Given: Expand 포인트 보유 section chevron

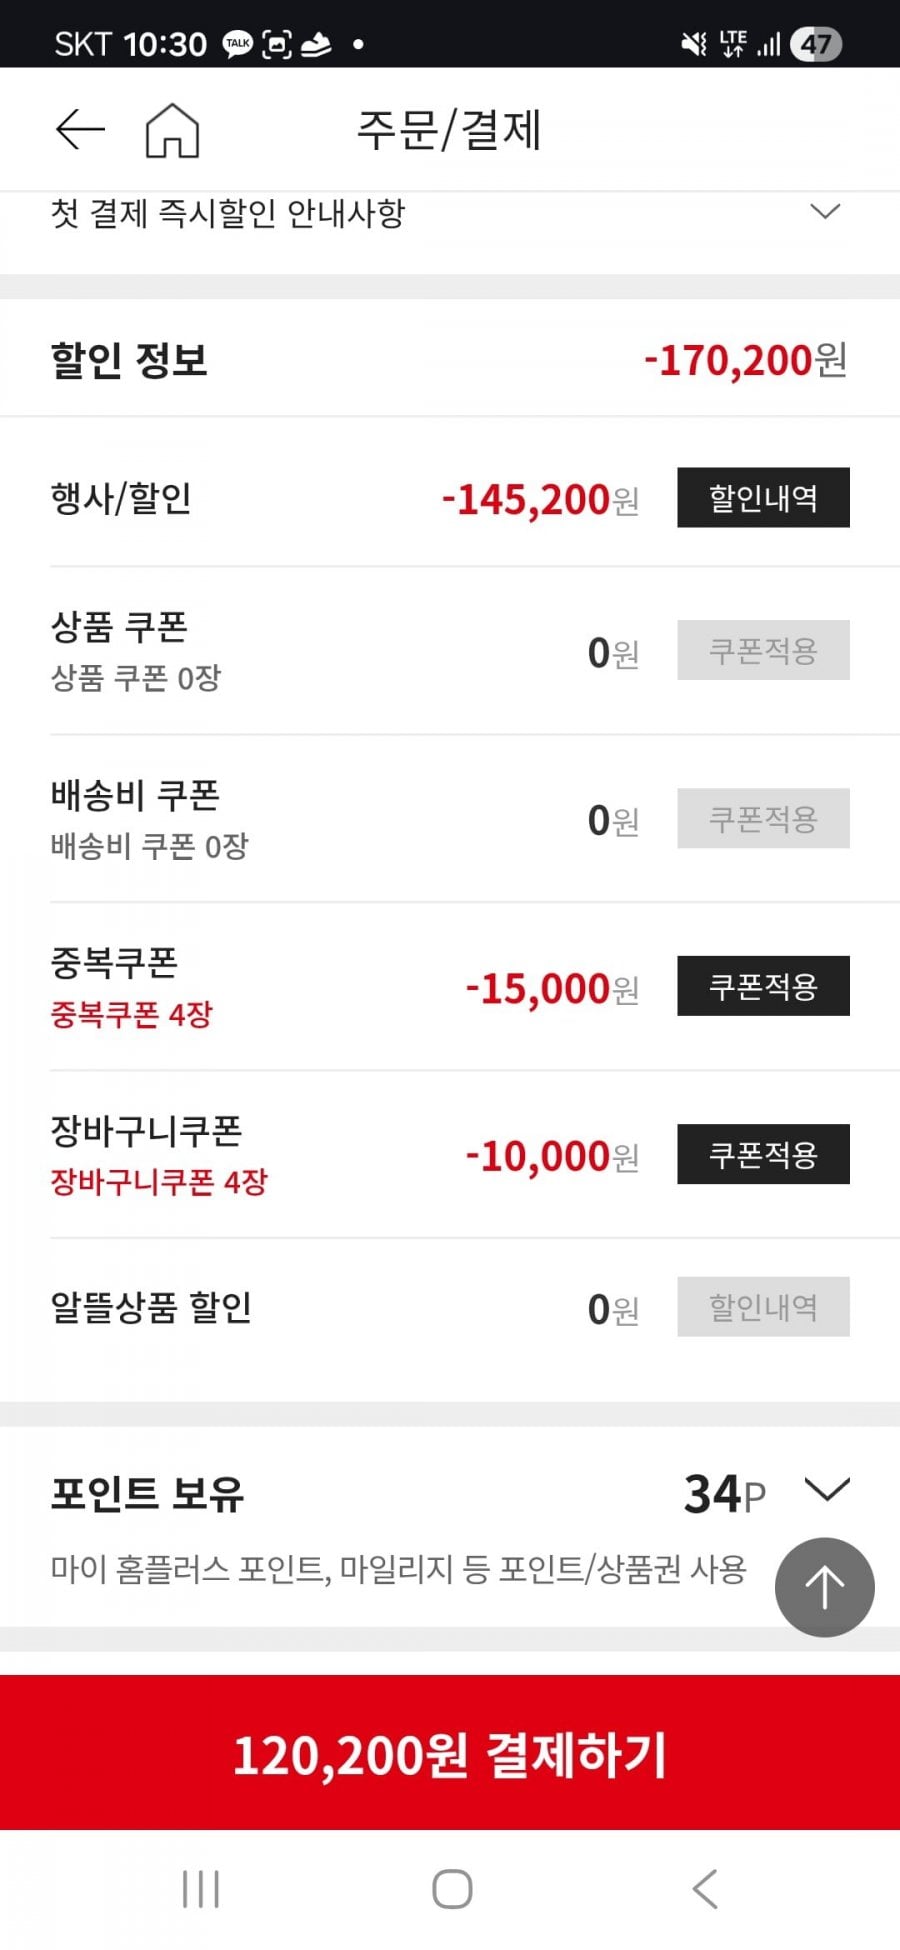Looking at the screenshot, I should (826, 1490).
